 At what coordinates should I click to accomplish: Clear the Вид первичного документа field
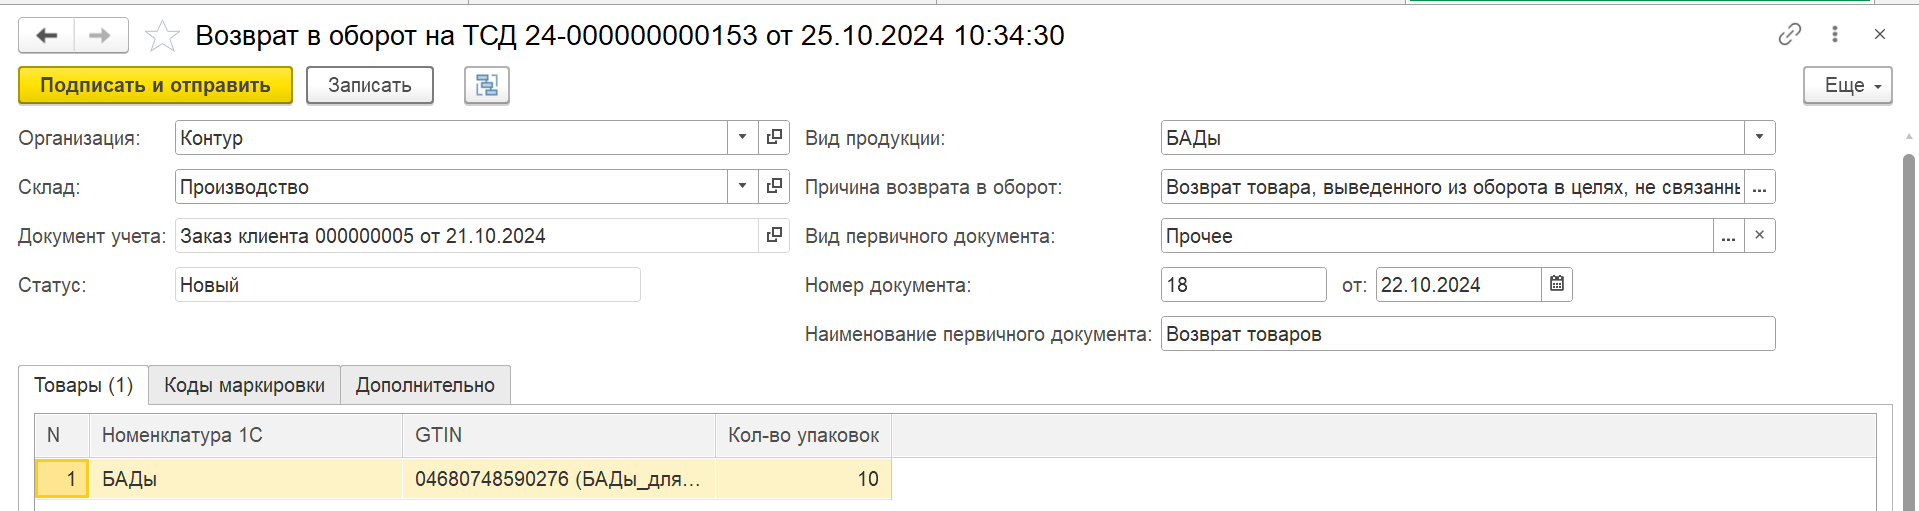[1759, 235]
